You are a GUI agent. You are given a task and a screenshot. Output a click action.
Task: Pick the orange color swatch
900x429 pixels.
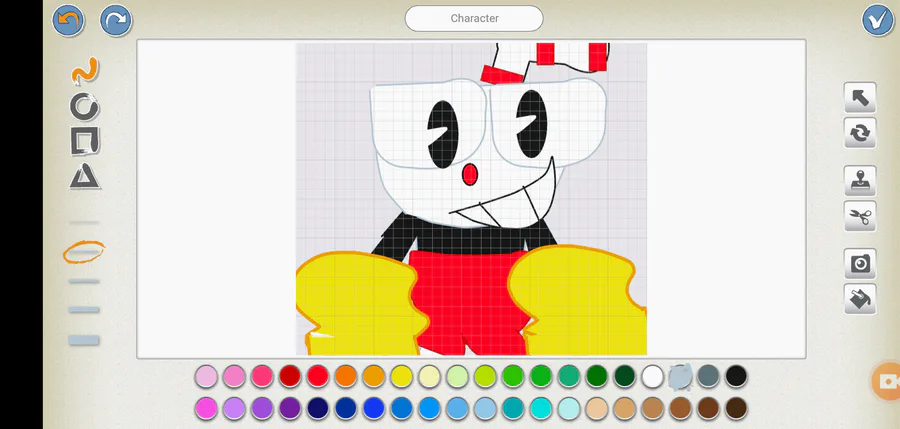(x=346, y=377)
